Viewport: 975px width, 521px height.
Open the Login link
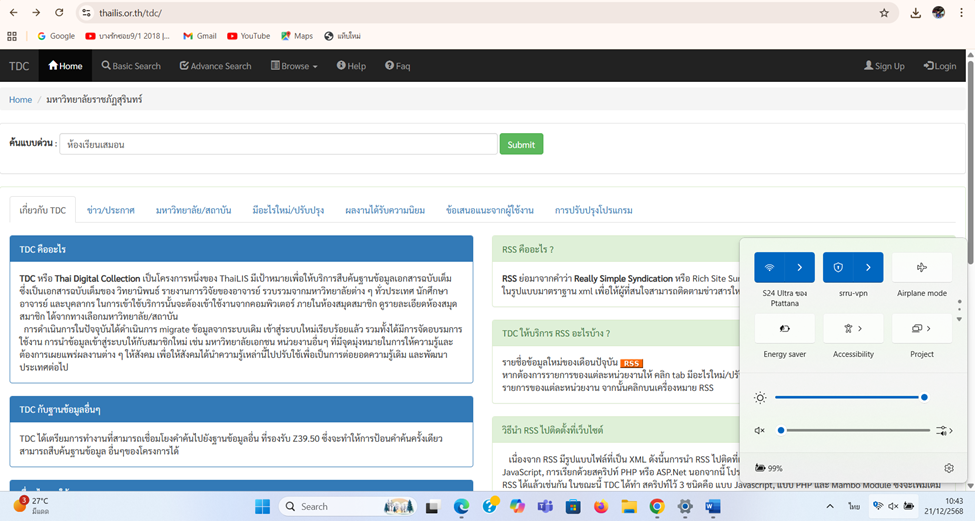pos(940,66)
